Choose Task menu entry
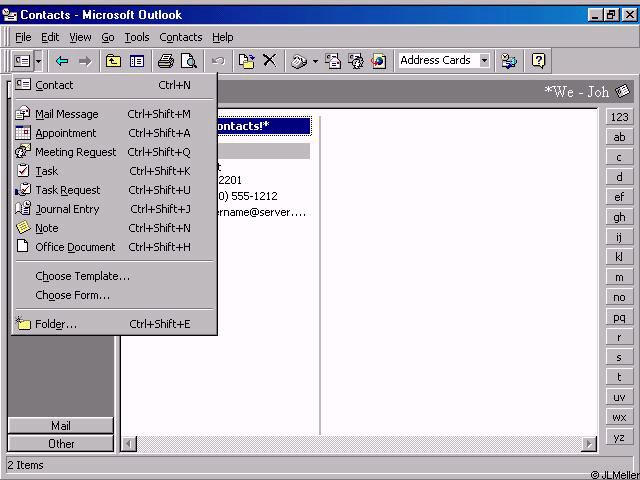This screenshot has height=480, width=640. [x=114, y=171]
